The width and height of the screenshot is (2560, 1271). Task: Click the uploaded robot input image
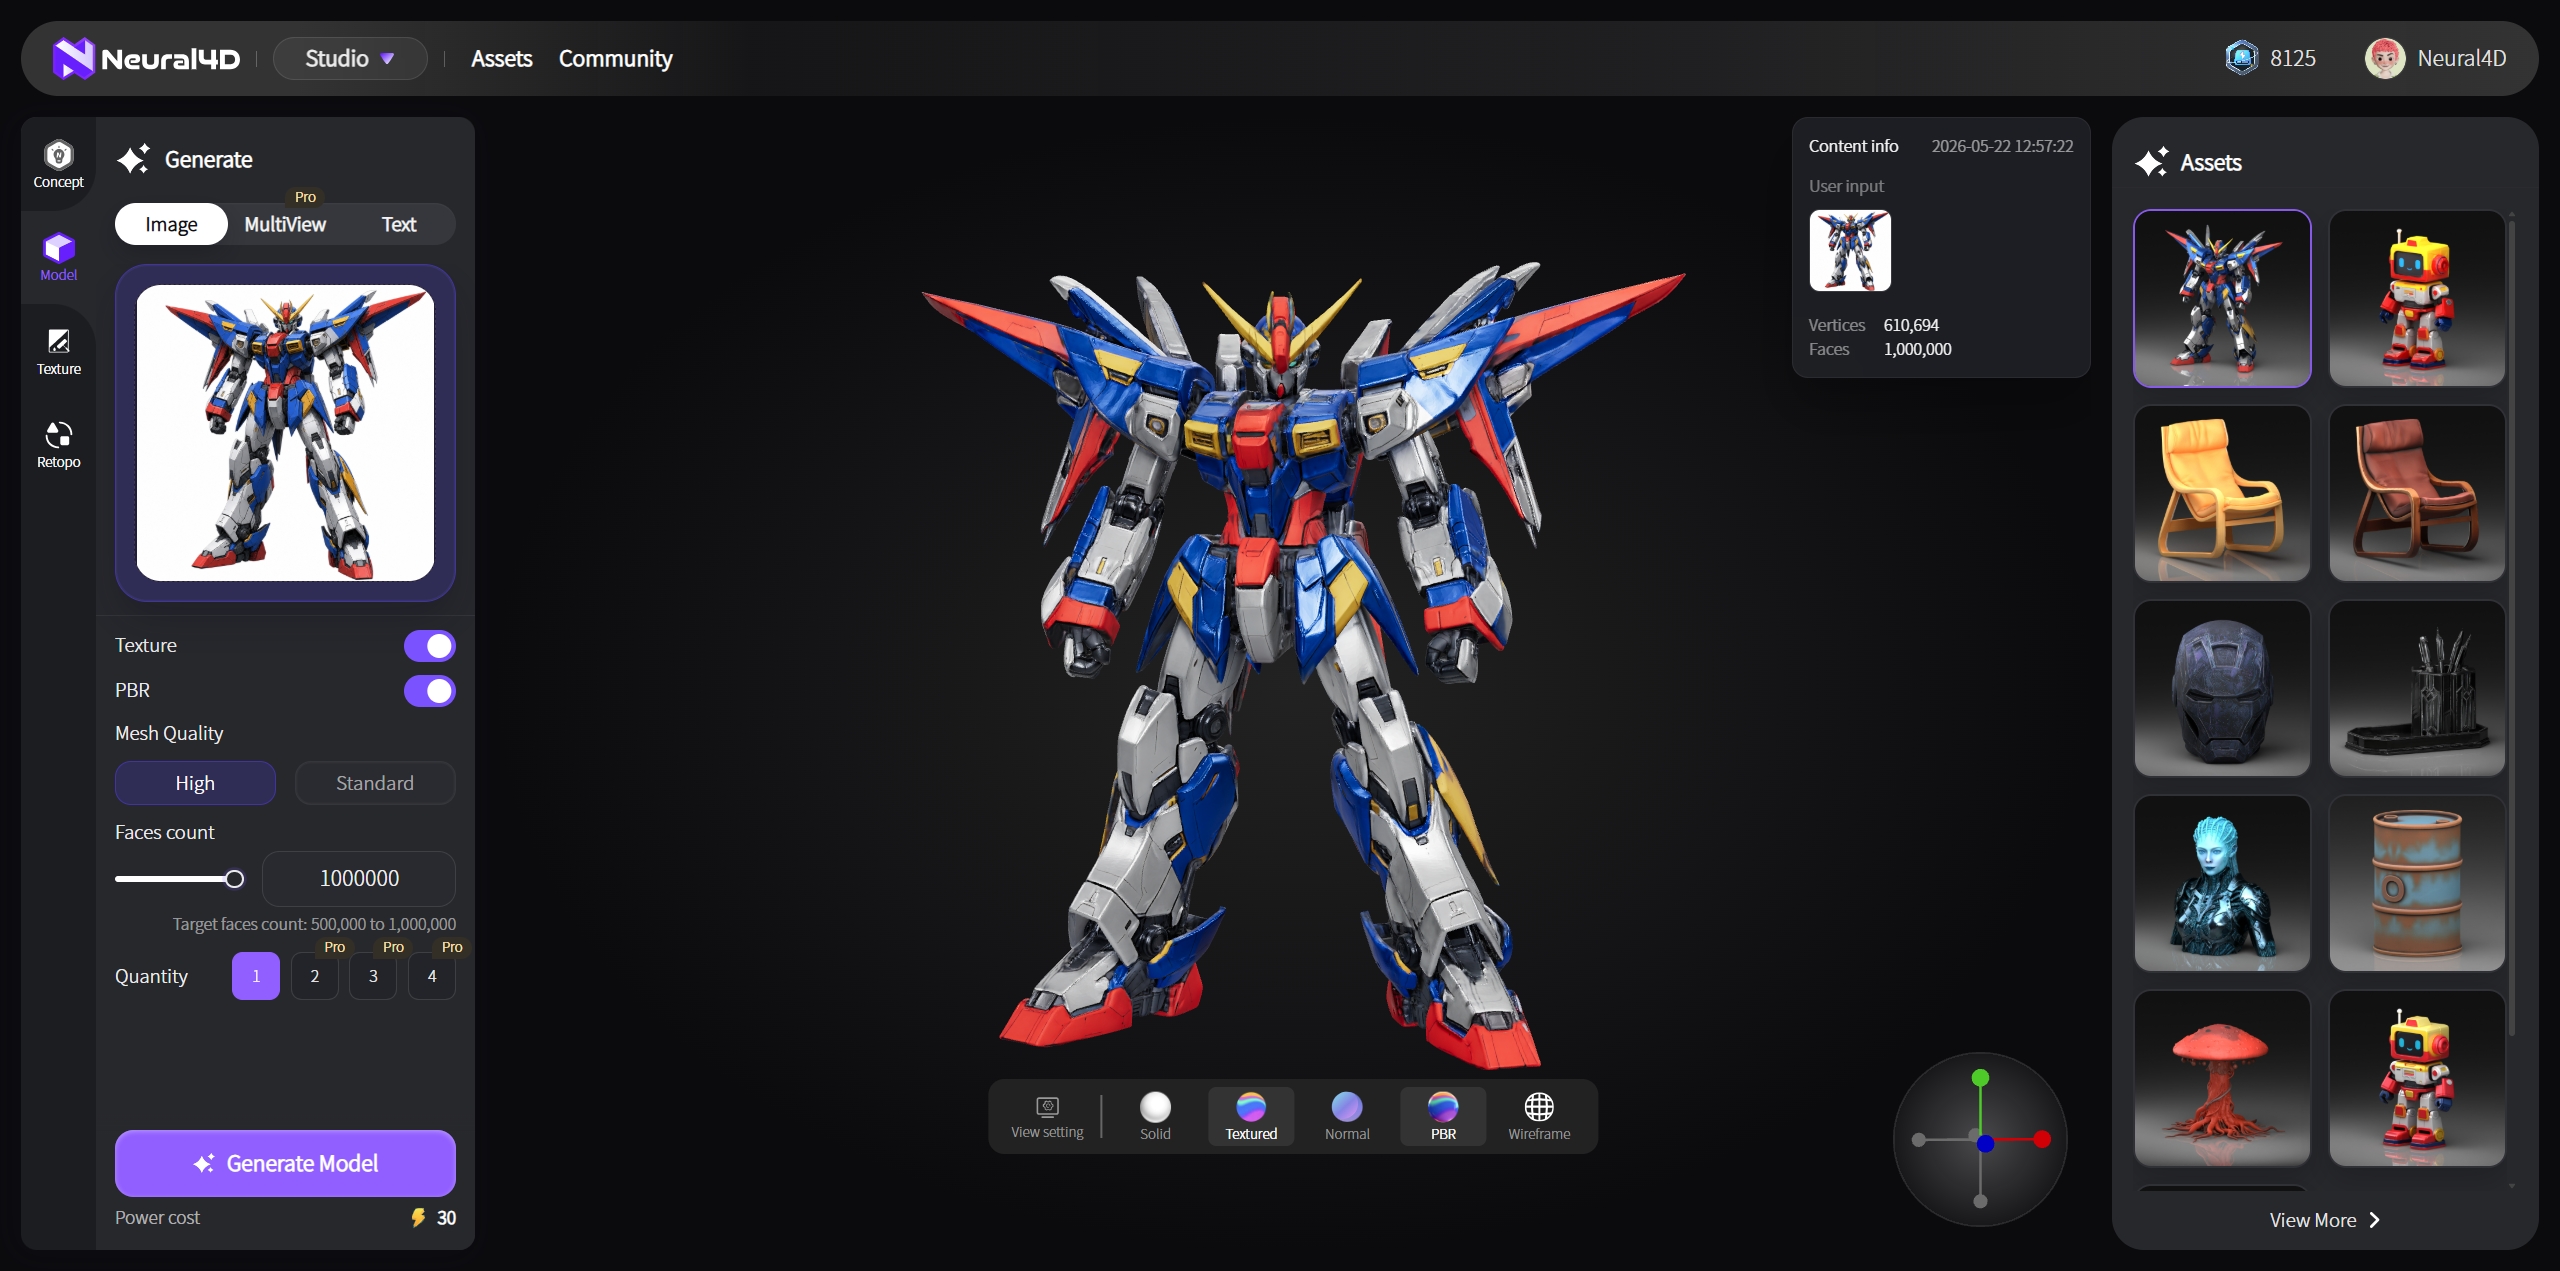(285, 433)
